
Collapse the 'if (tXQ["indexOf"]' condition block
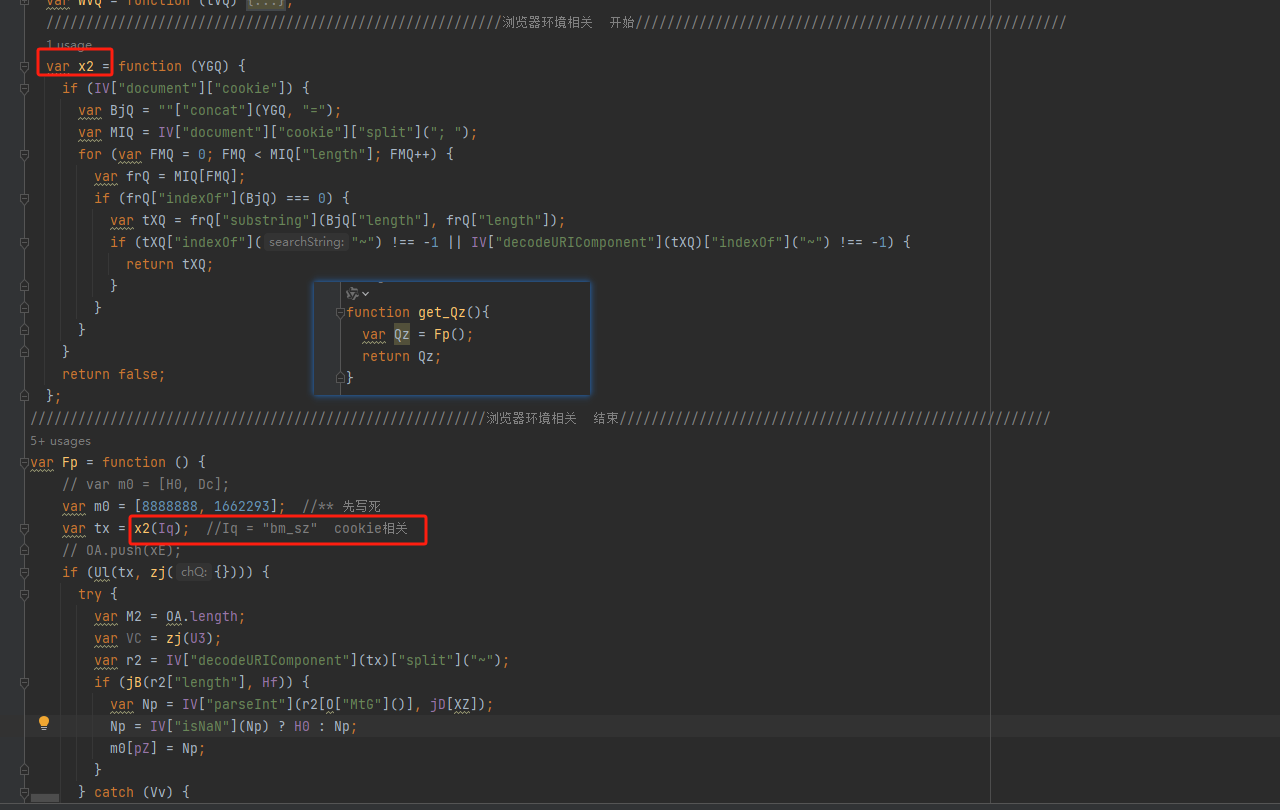[x=23, y=242]
